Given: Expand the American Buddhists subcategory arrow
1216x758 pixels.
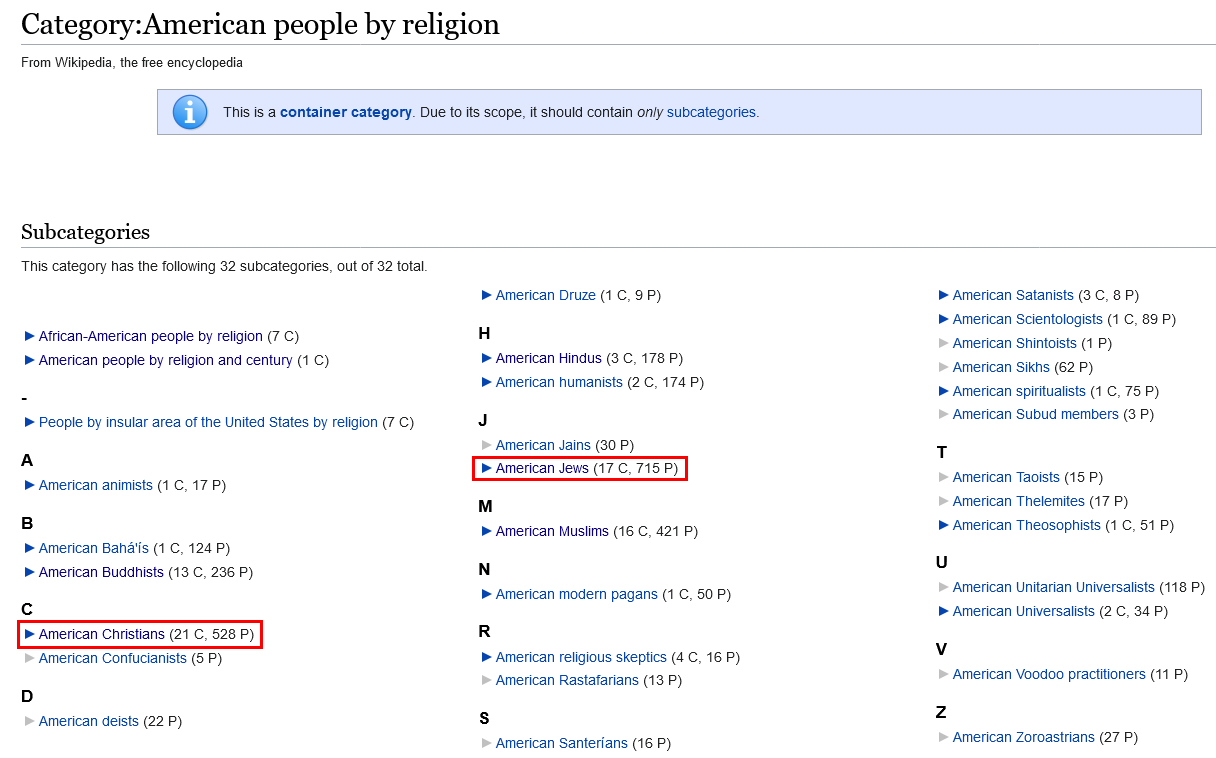Looking at the screenshot, I should [30, 572].
